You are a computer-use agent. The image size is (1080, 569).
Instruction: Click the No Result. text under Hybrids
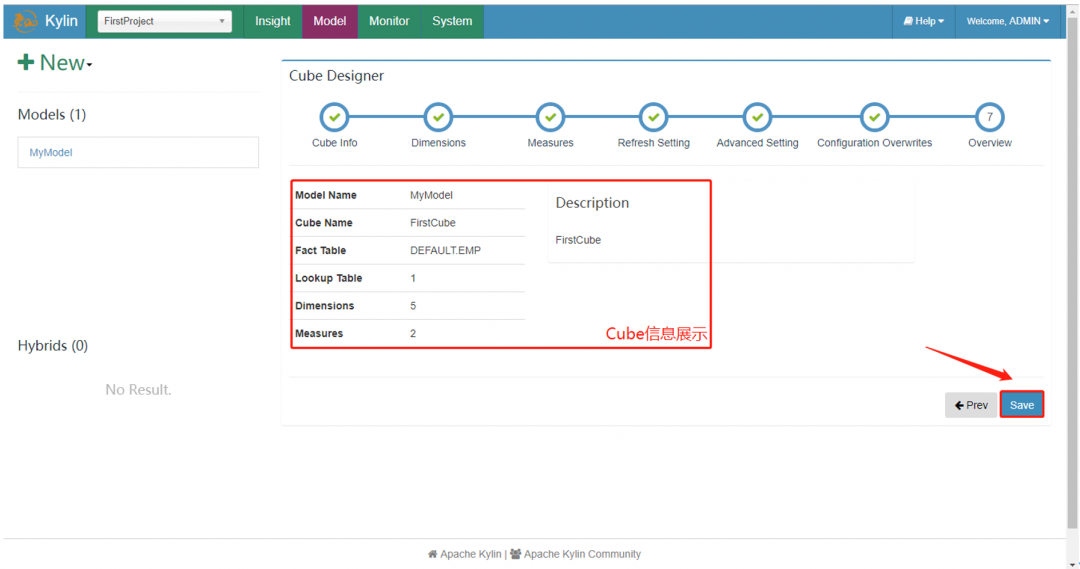[138, 390]
